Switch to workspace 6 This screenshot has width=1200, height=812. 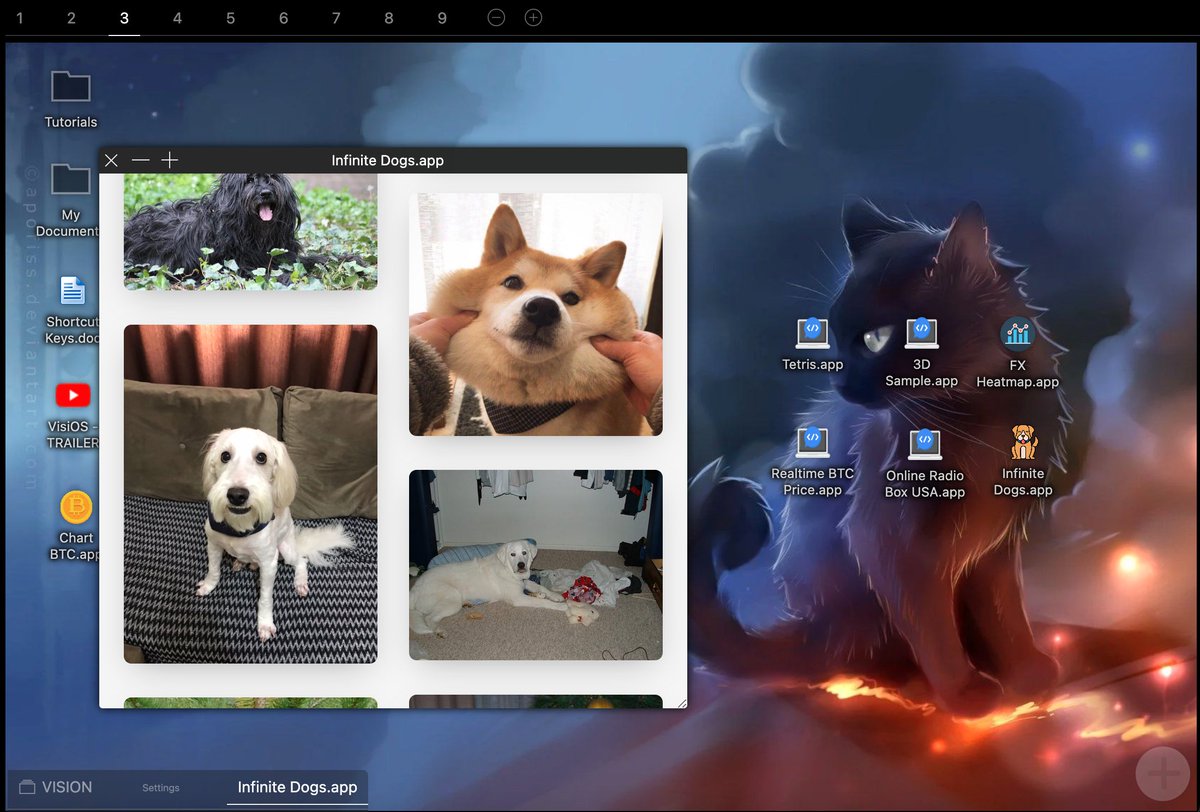coord(283,18)
